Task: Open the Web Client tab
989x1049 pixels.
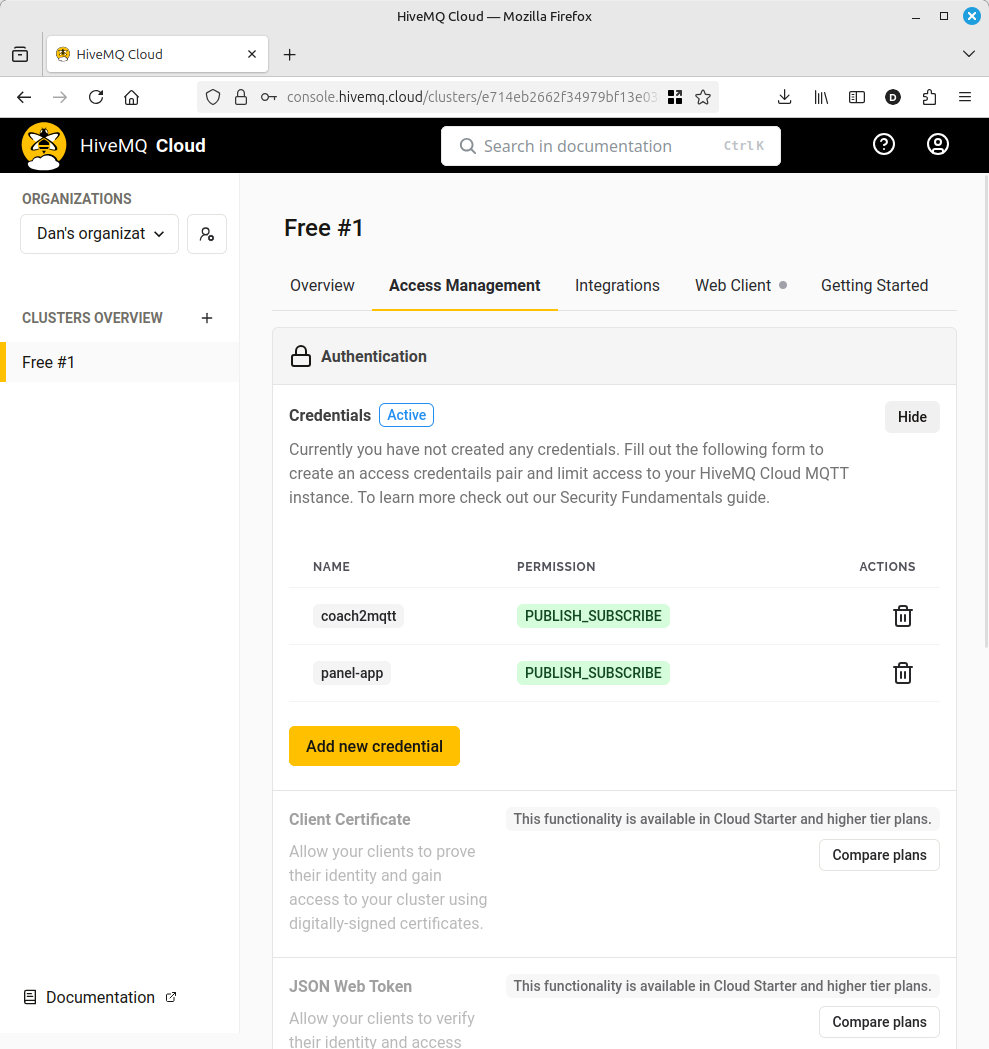Action: (733, 286)
